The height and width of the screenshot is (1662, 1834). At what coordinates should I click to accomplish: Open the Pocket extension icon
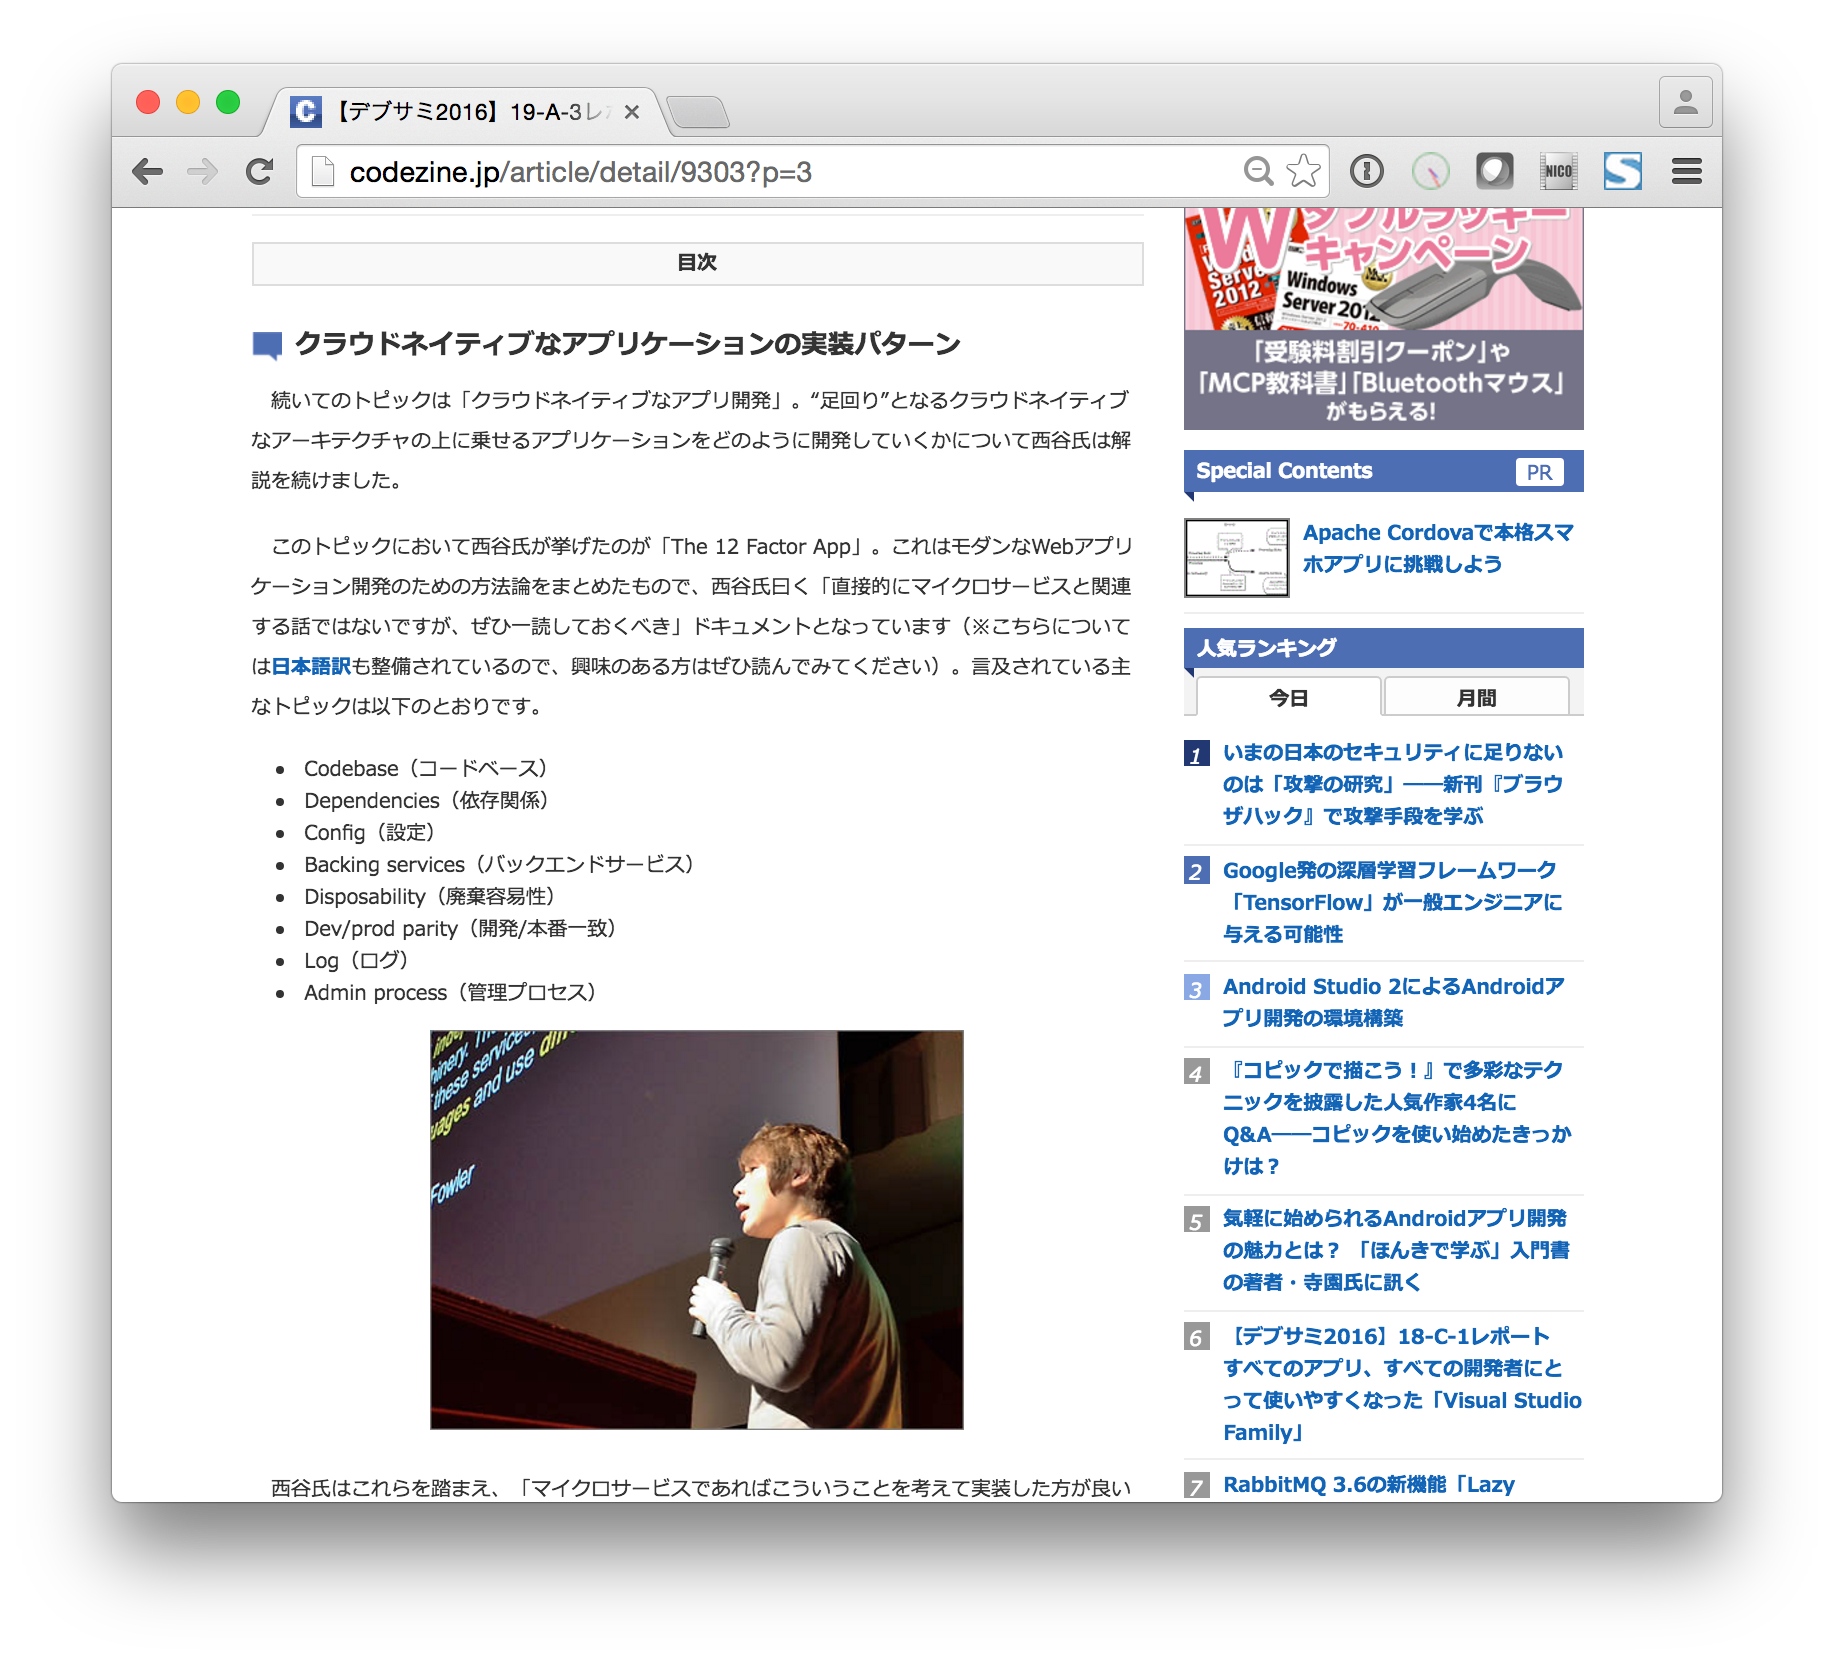click(x=1494, y=170)
